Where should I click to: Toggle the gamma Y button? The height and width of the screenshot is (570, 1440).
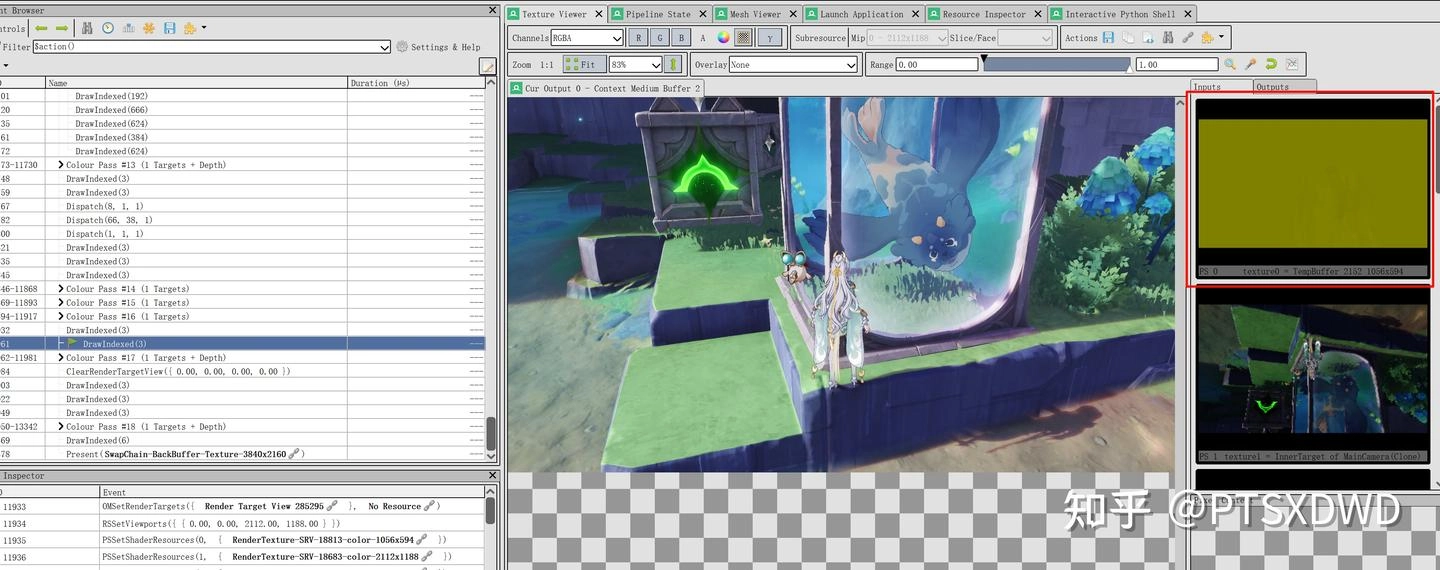pyautogui.click(x=770, y=37)
